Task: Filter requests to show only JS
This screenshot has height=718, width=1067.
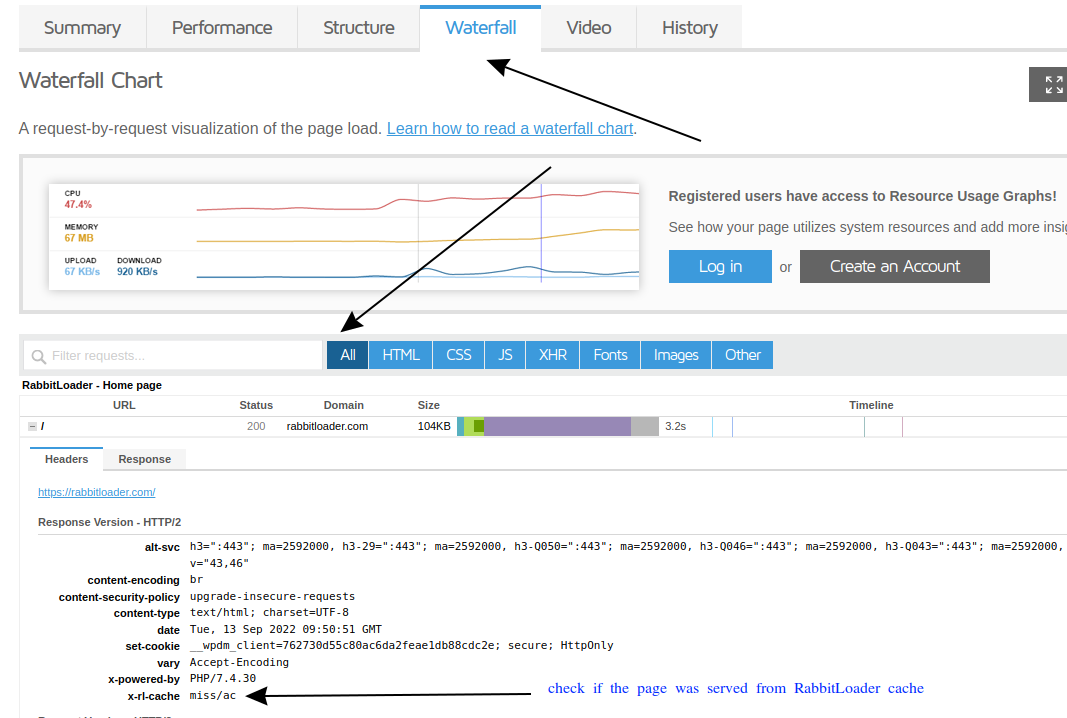Action: click(505, 355)
